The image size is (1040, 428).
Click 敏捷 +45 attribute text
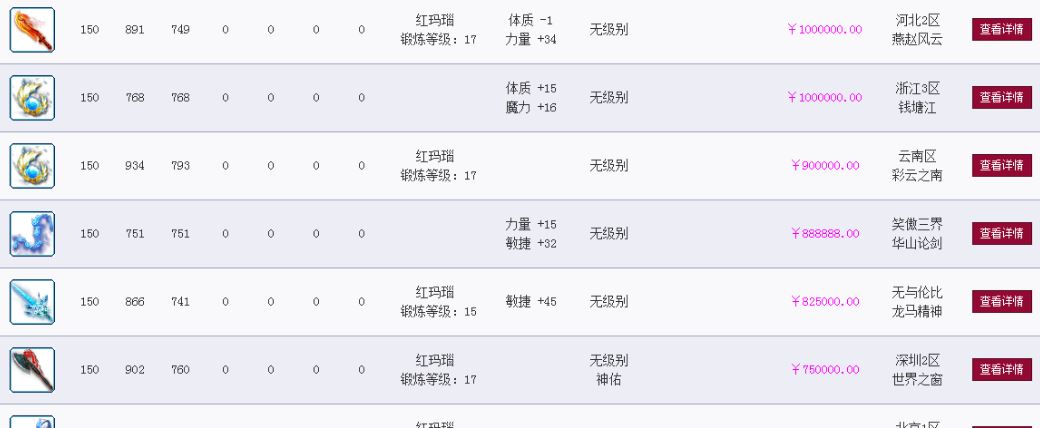coord(531,302)
